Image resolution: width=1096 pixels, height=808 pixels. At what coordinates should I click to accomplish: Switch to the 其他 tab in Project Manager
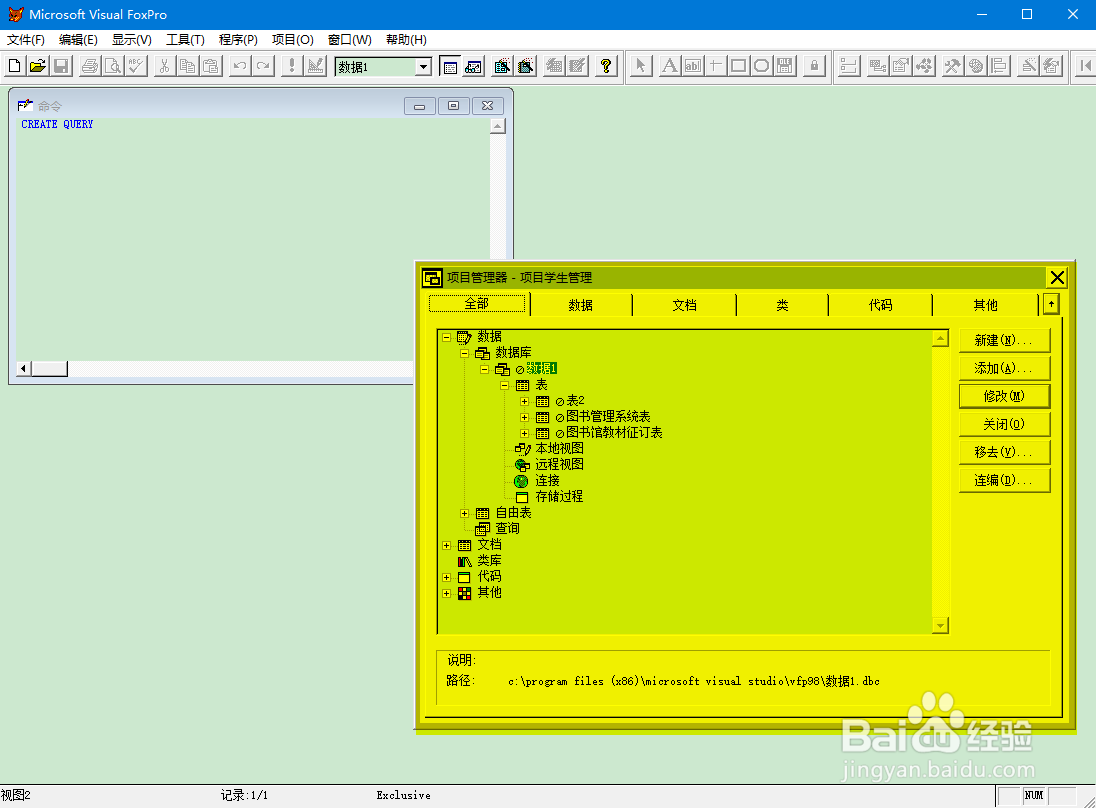coord(986,305)
